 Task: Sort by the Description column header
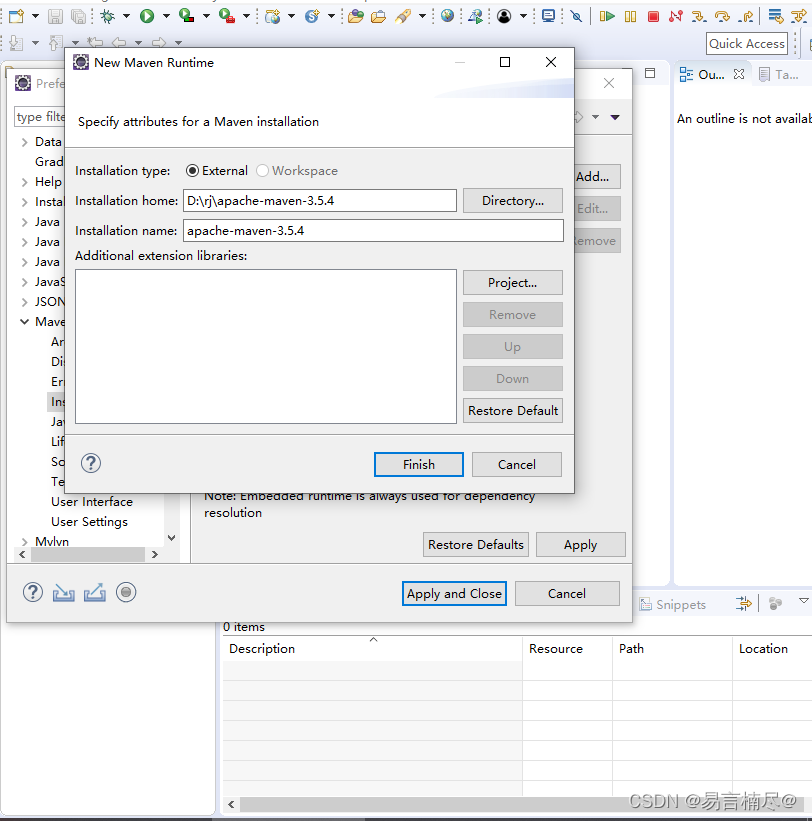point(372,649)
